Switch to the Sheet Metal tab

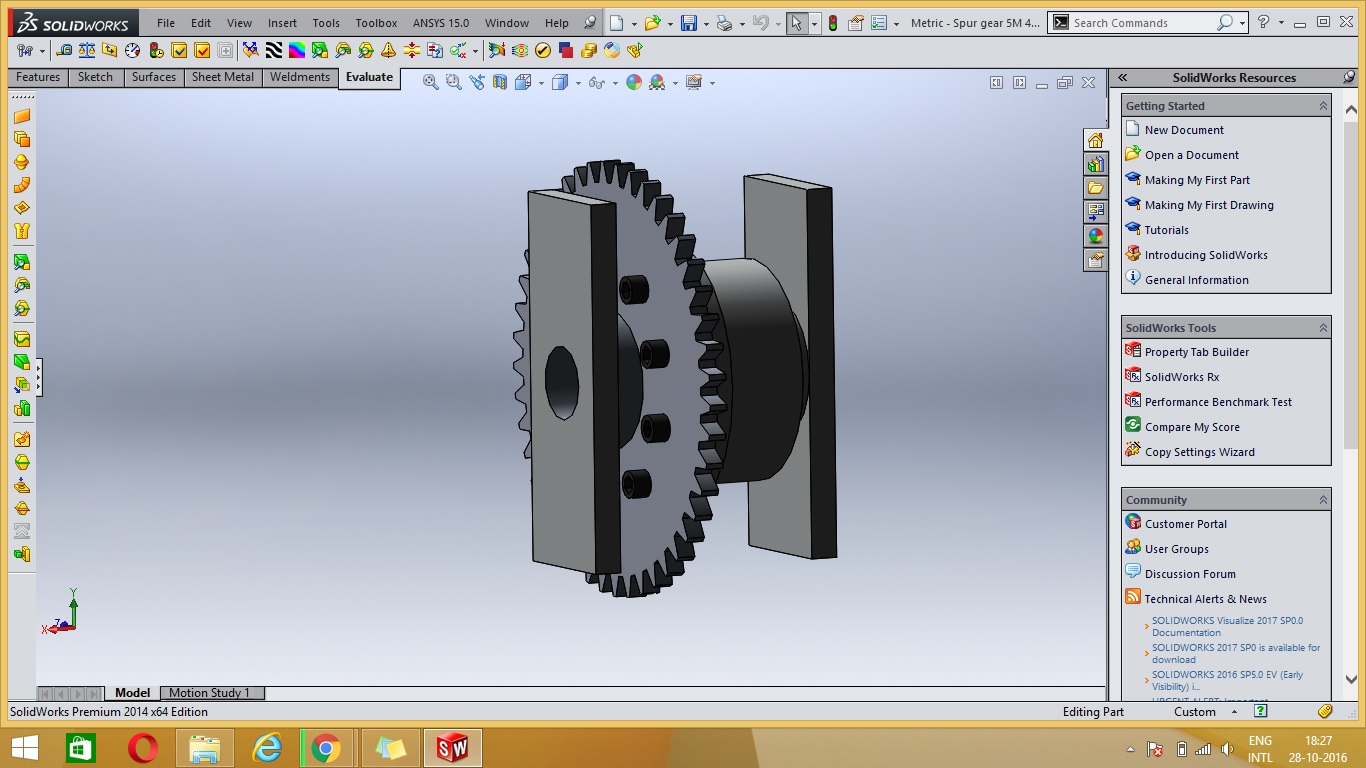pyautogui.click(x=223, y=77)
